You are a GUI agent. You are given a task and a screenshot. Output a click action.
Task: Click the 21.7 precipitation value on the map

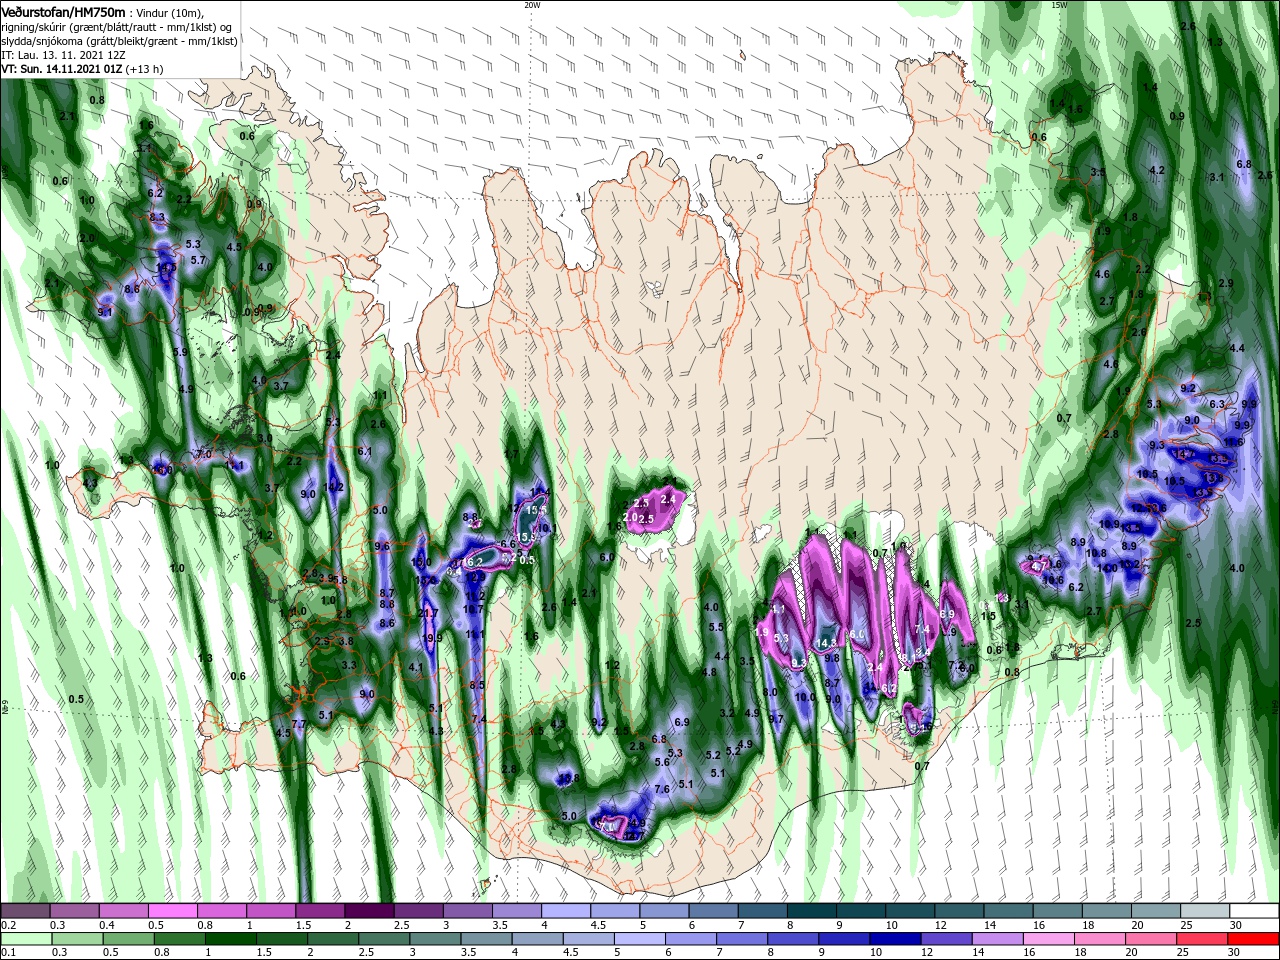429,614
